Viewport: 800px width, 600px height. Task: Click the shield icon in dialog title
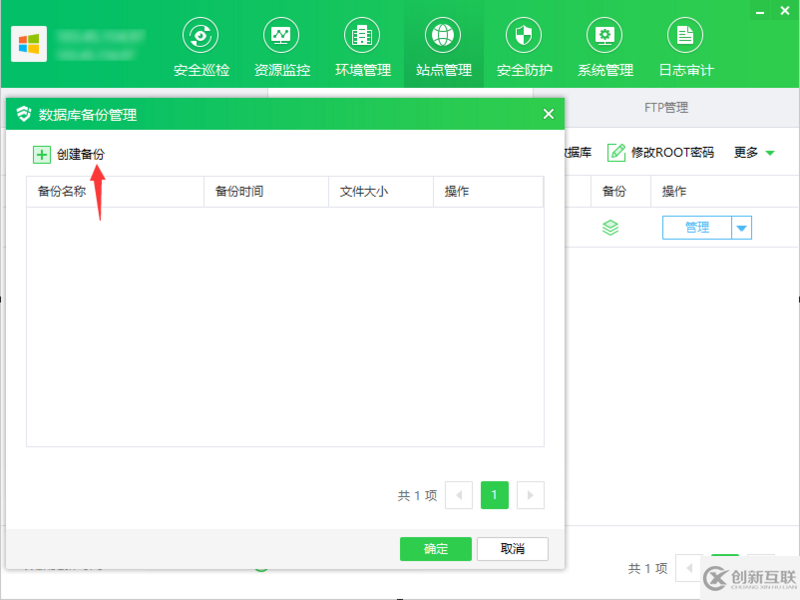(23, 114)
